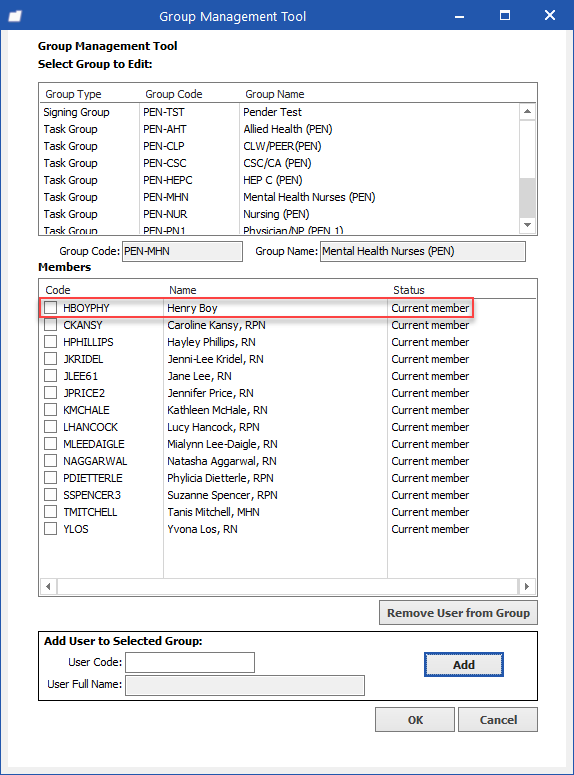The width and height of the screenshot is (574, 775).
Task: Select the Allied Health (PEN) group
Action: 279,129
